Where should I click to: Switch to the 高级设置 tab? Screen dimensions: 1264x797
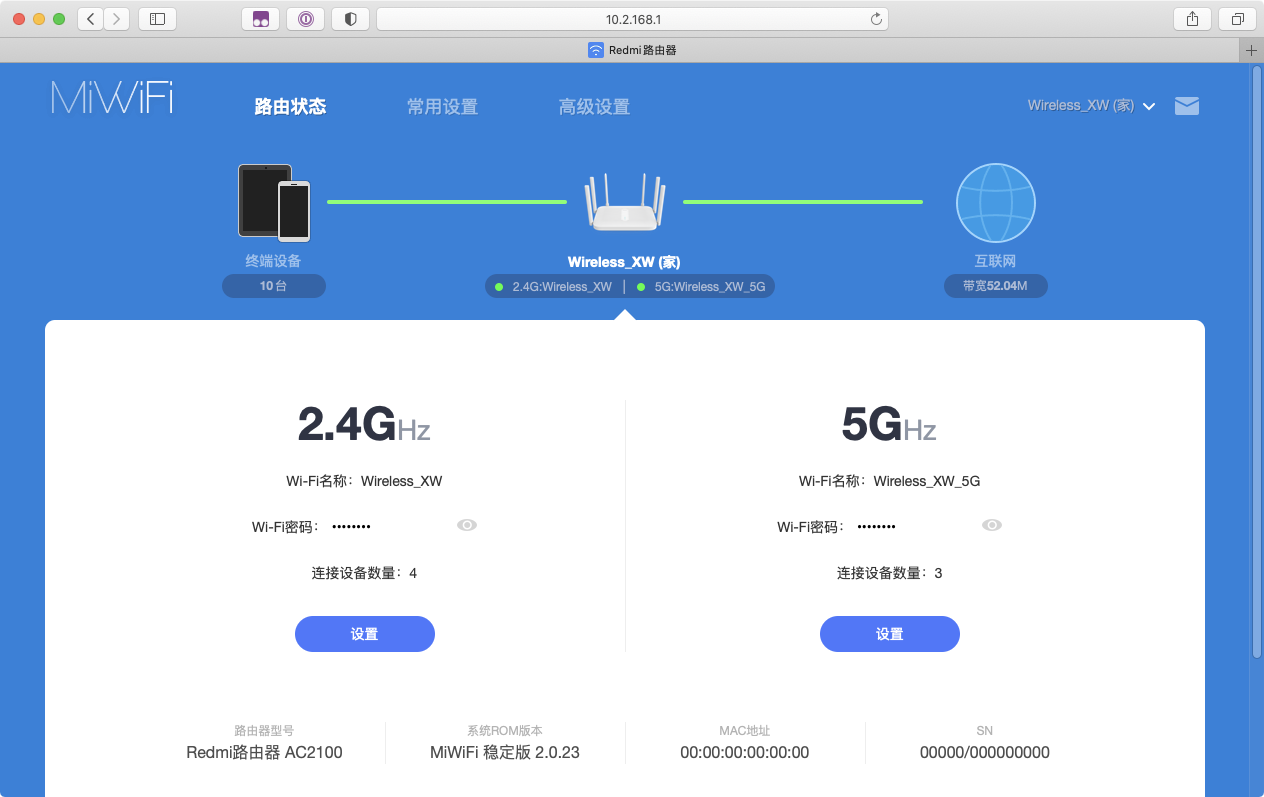click(x=594, y=107)
